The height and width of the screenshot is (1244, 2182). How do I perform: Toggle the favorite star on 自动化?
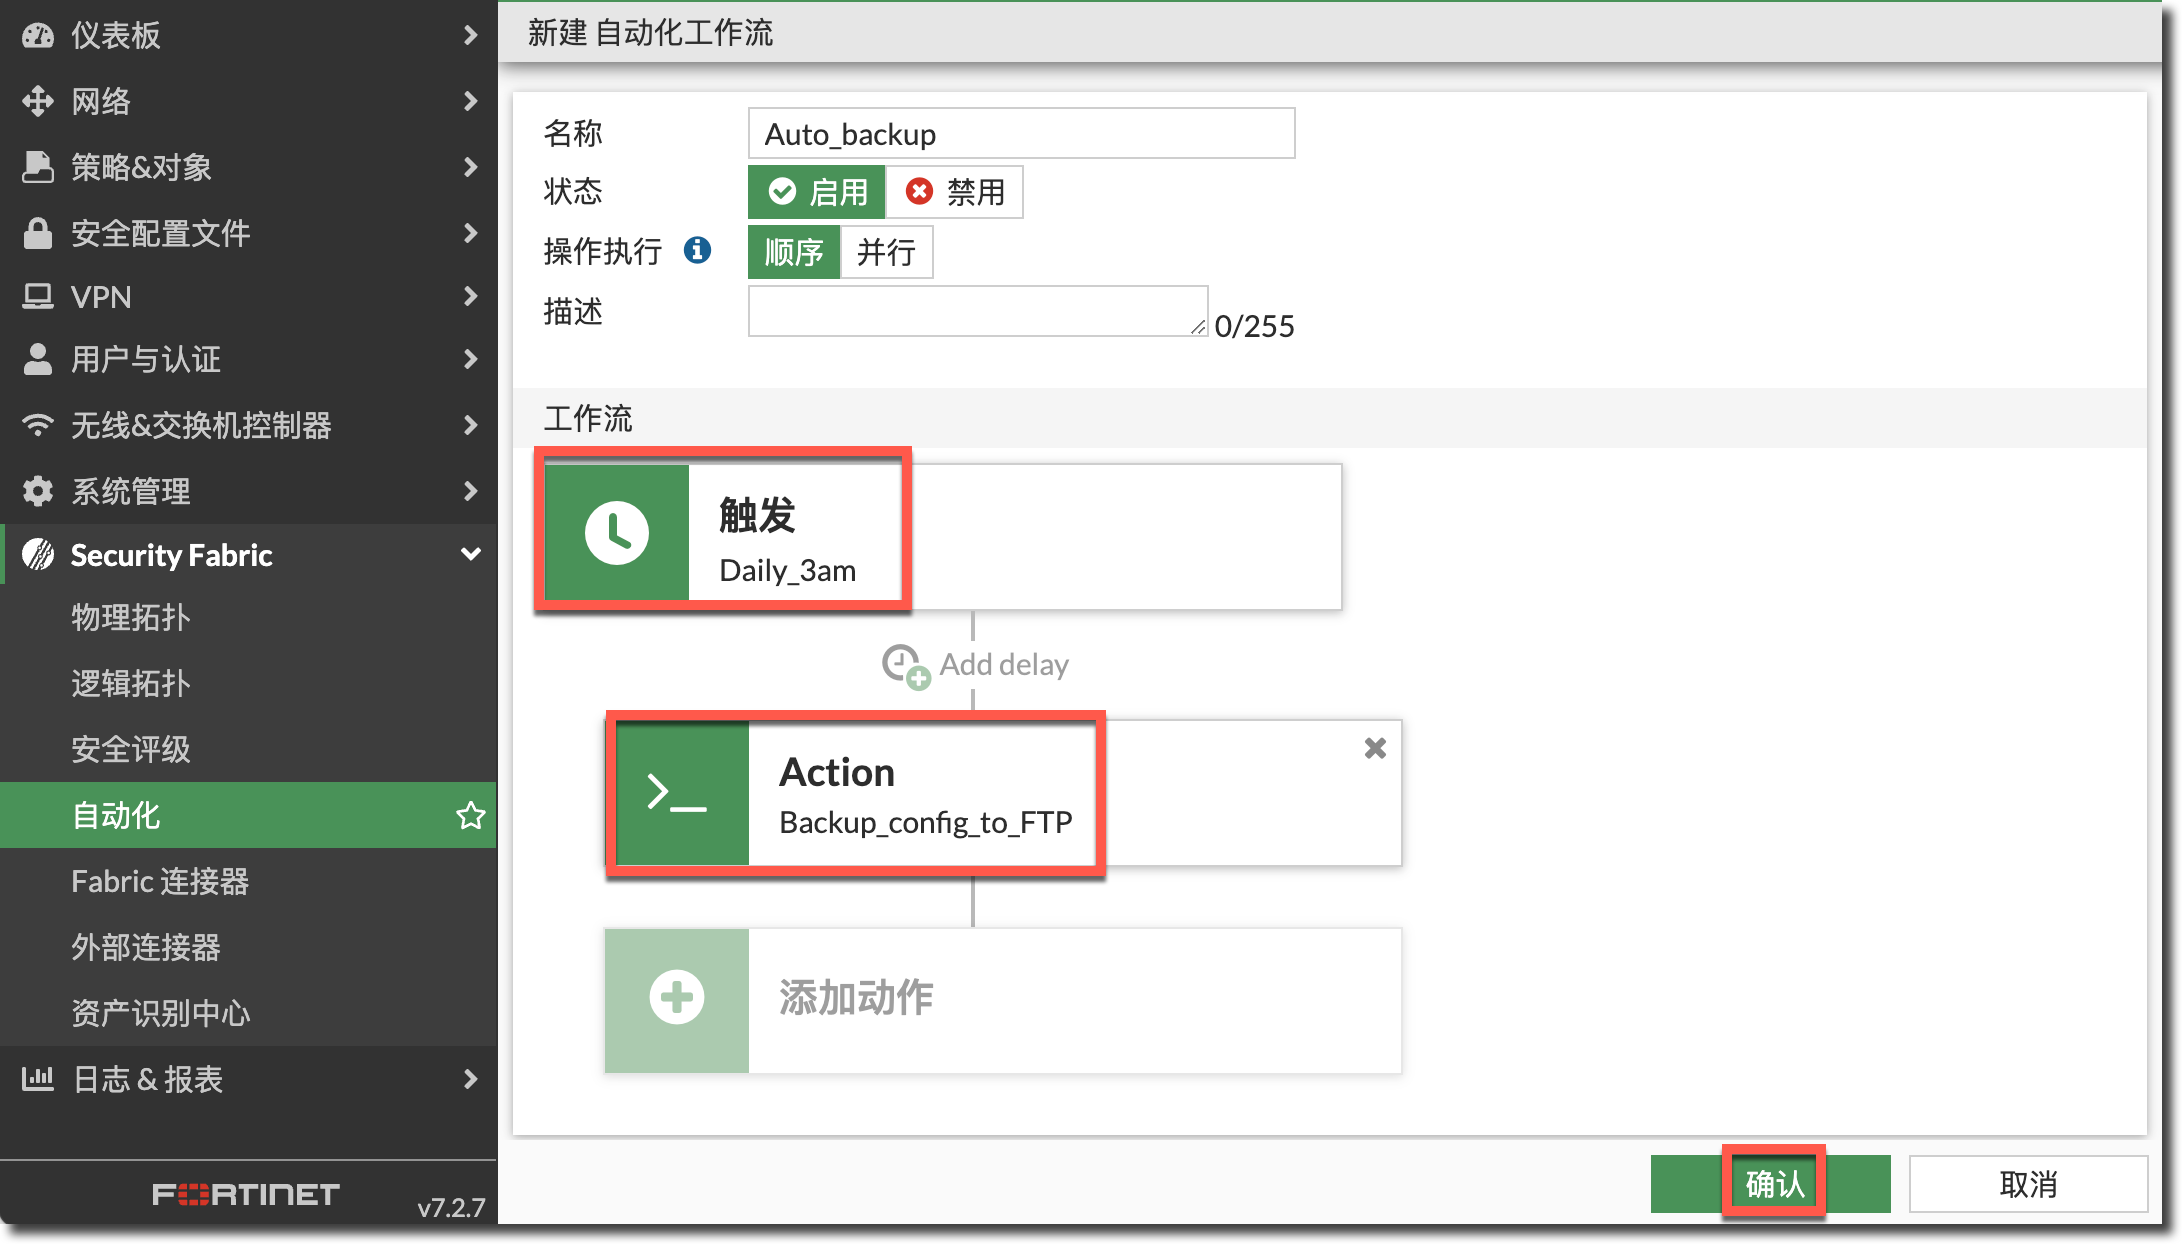click(469, 814)
